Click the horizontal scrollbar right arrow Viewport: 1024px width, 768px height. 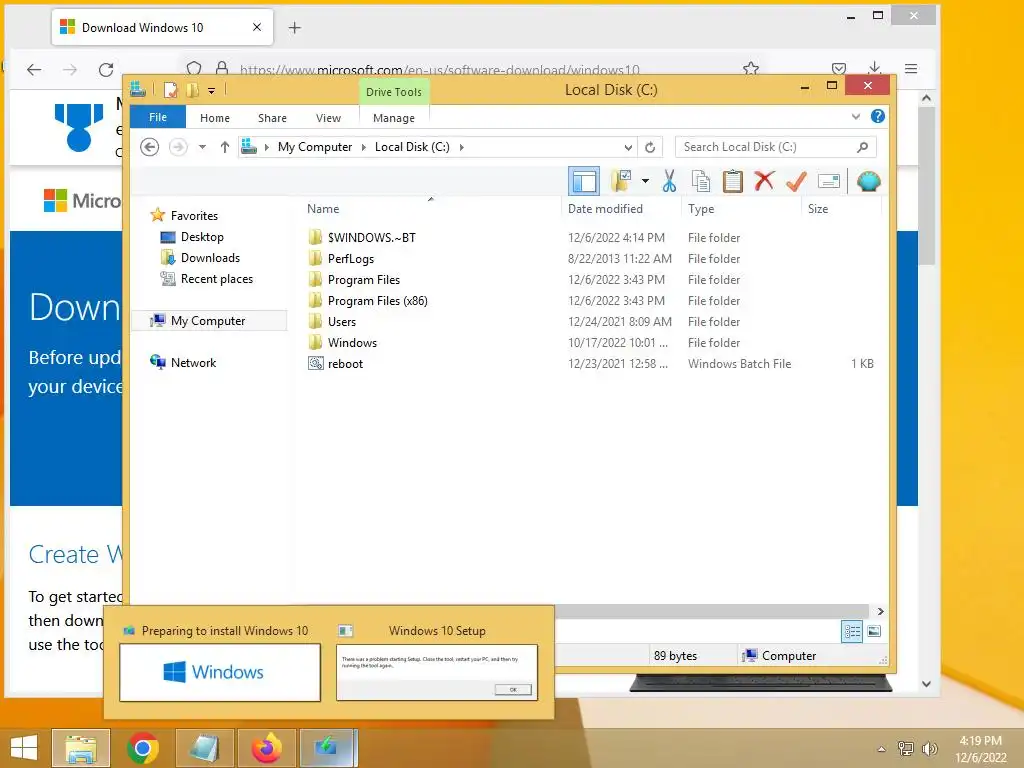880,611
